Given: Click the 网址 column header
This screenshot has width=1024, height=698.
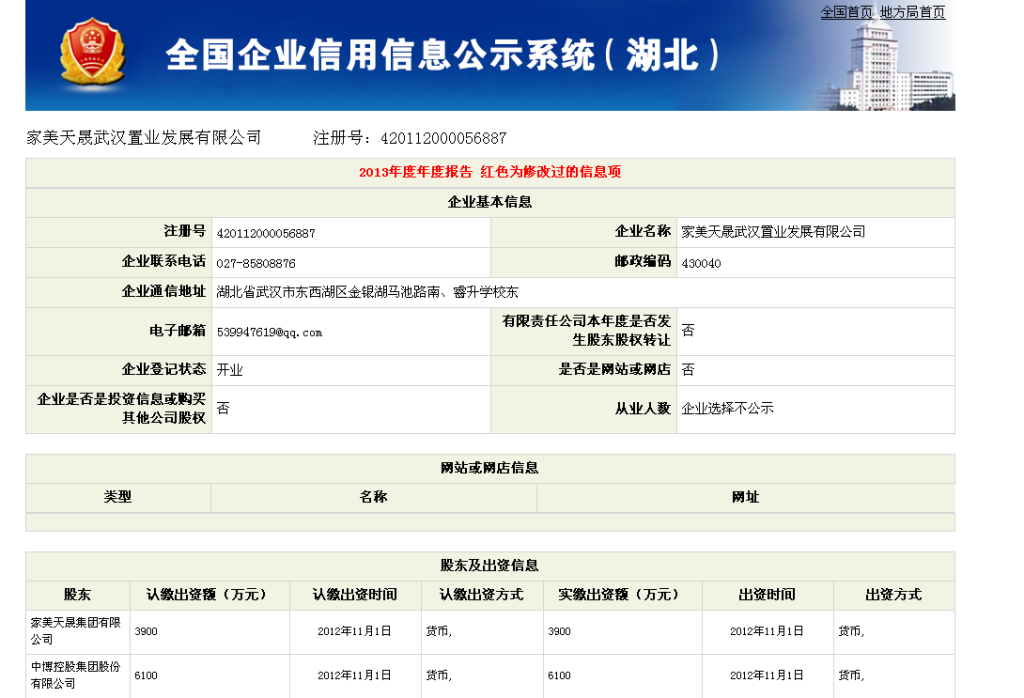Looking at the screenshot, I should 745,497.
